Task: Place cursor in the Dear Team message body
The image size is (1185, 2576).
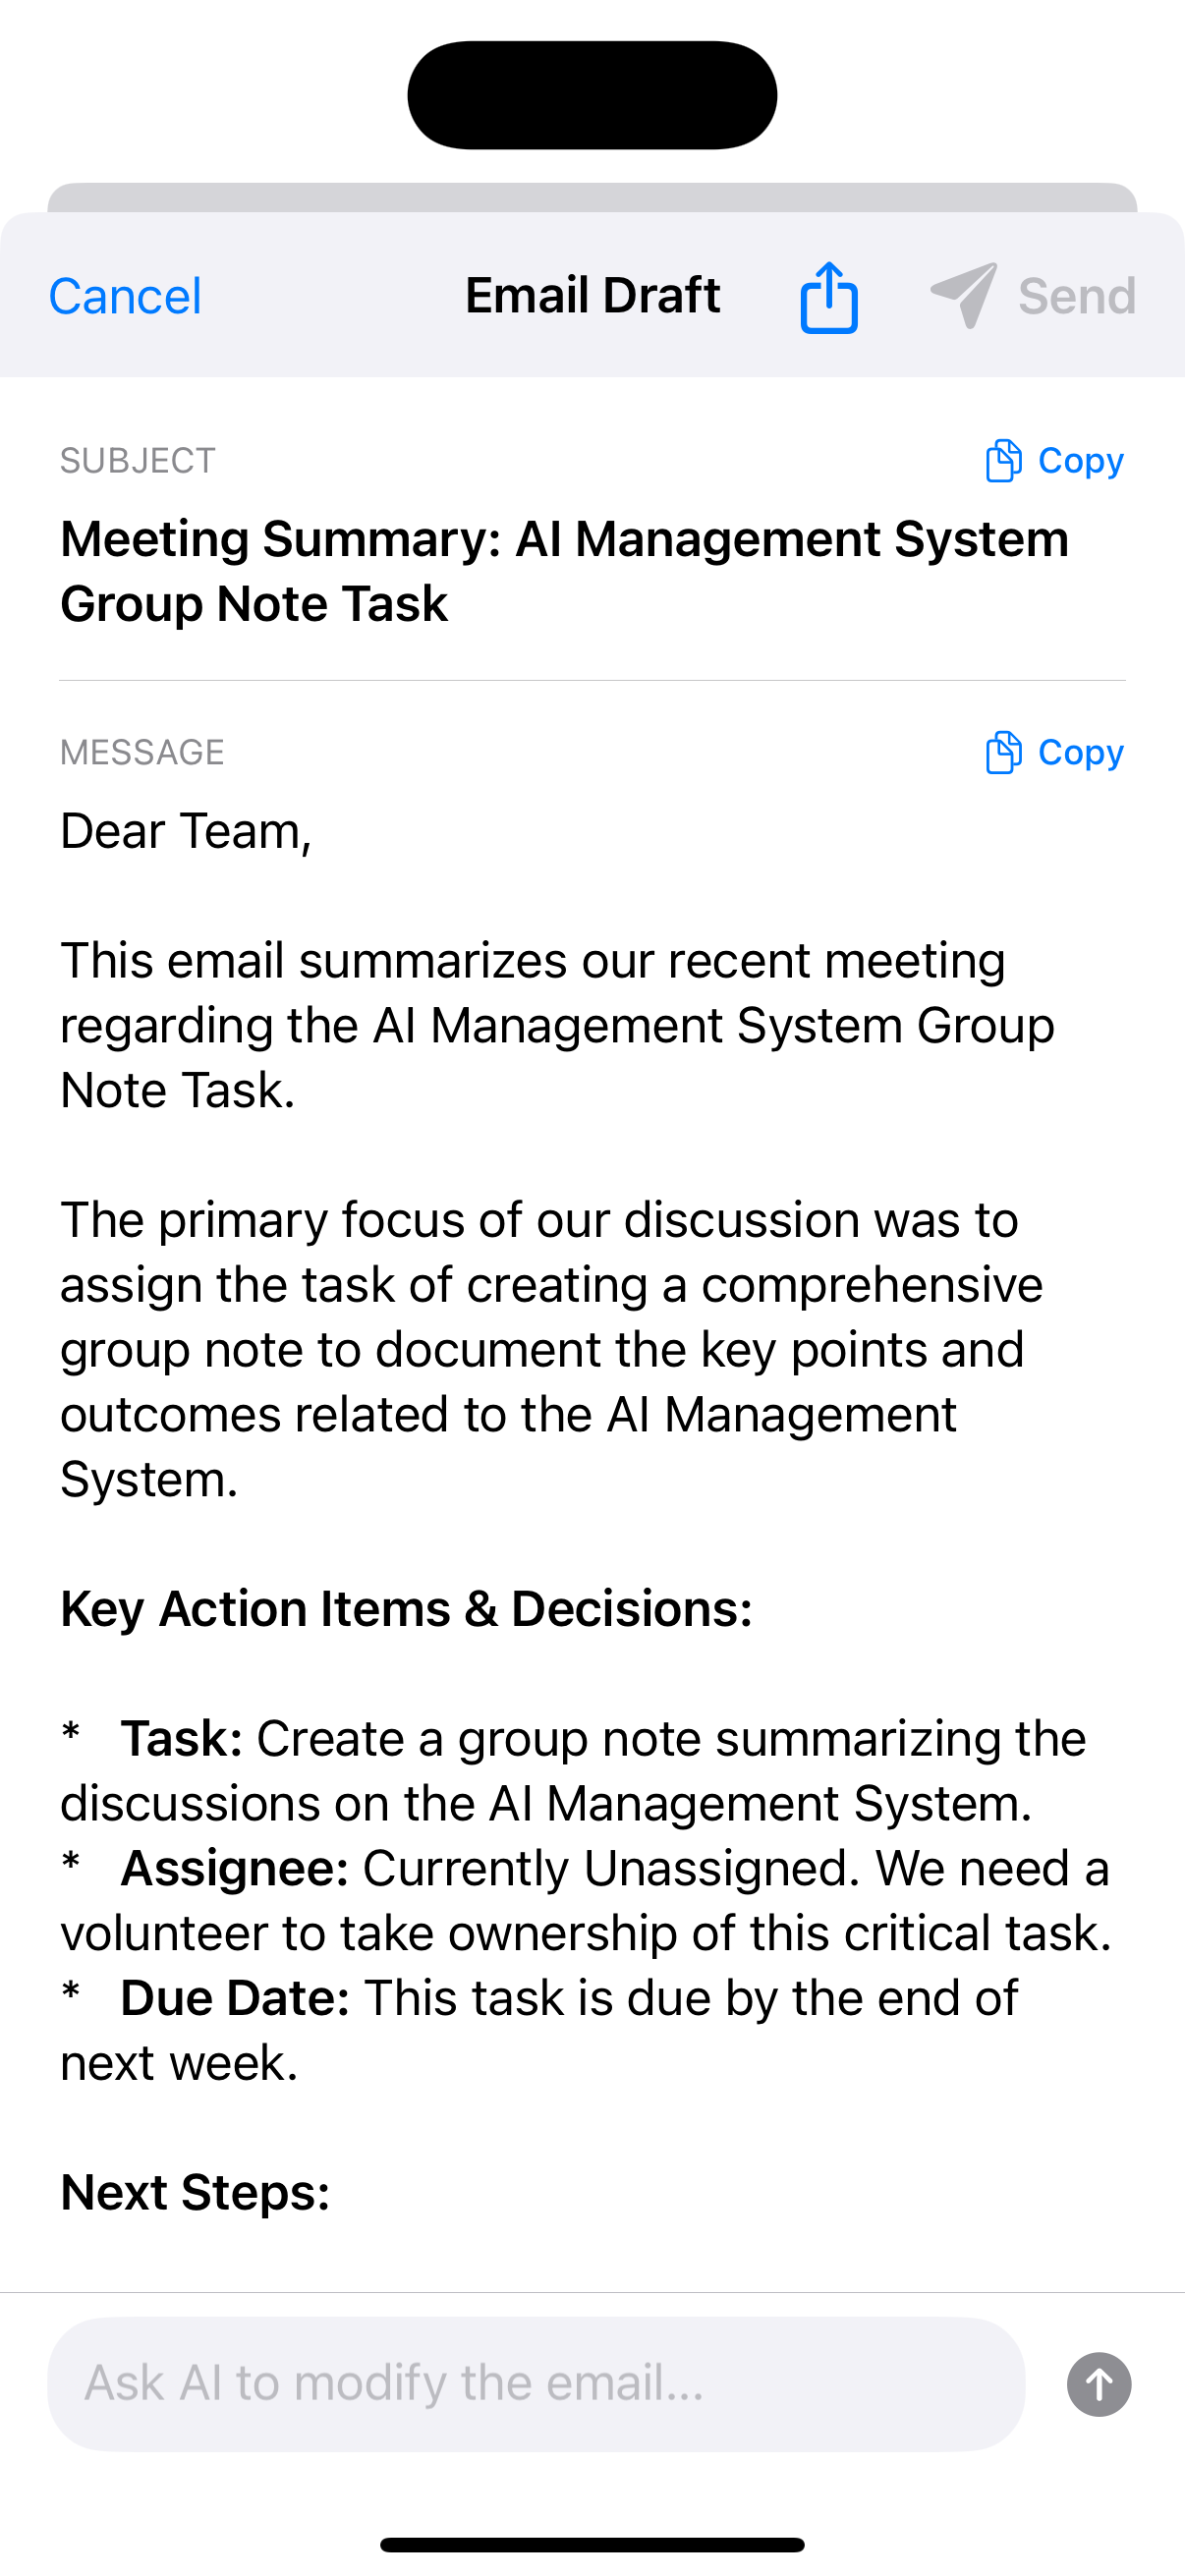Action: pyautogui.click(x=187, y=831)
